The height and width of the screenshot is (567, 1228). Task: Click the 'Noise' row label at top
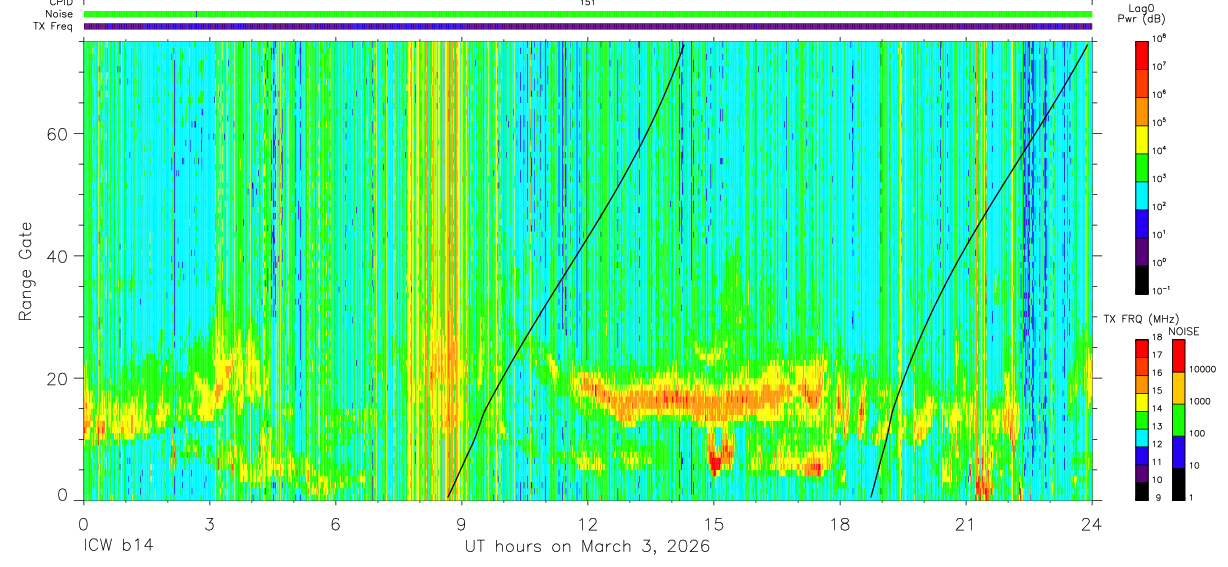(x=60, y=14)
